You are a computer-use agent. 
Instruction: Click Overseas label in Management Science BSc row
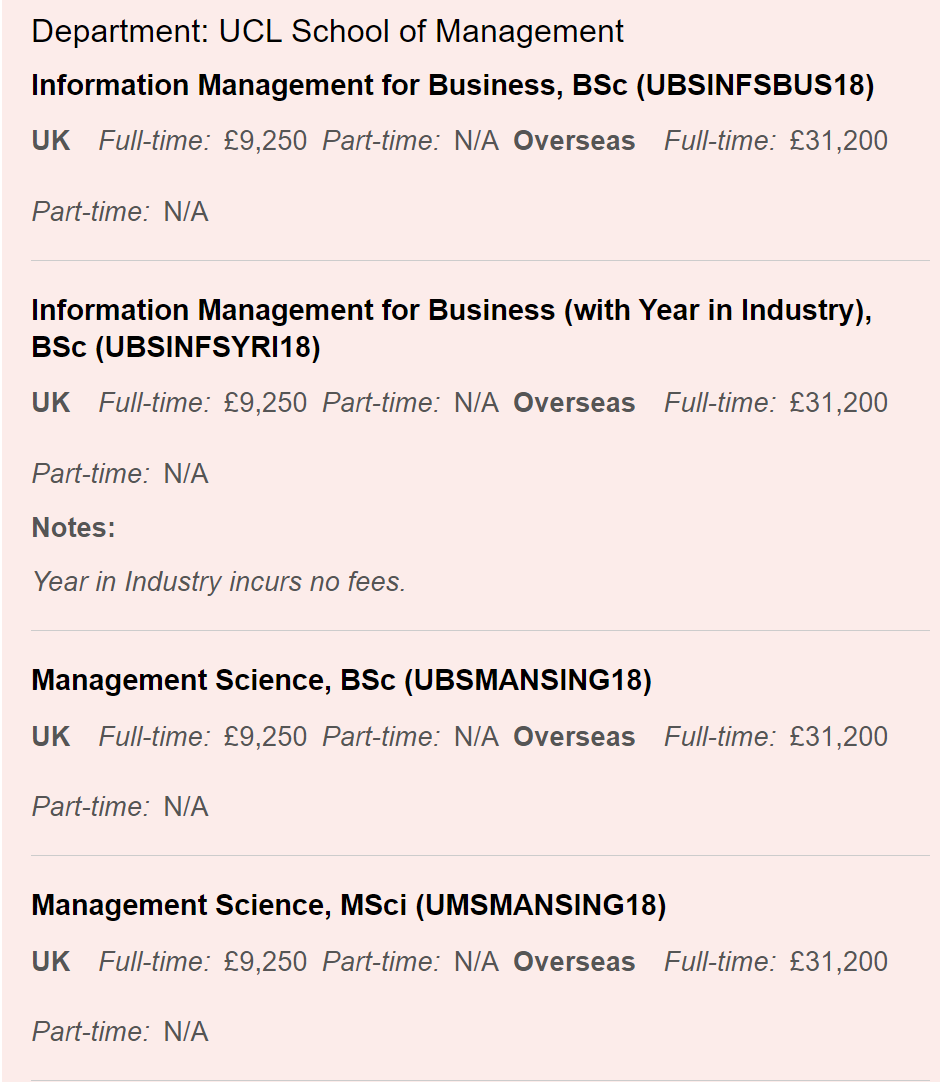(x=574, y=737)
